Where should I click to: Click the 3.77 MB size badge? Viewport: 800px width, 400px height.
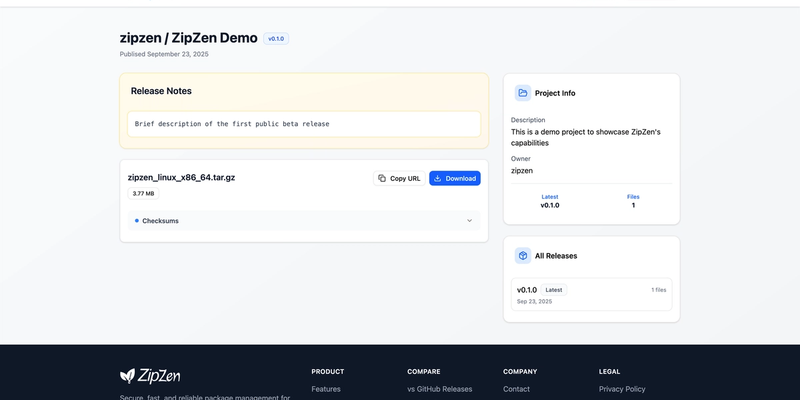coord(143,193)
